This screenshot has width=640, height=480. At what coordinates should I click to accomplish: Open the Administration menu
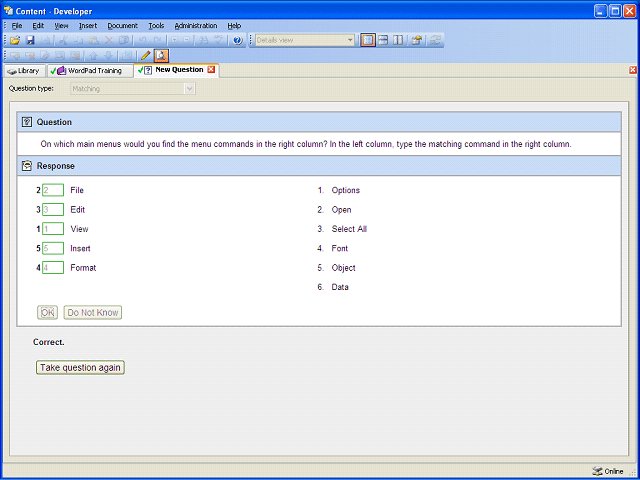point(196,26)
